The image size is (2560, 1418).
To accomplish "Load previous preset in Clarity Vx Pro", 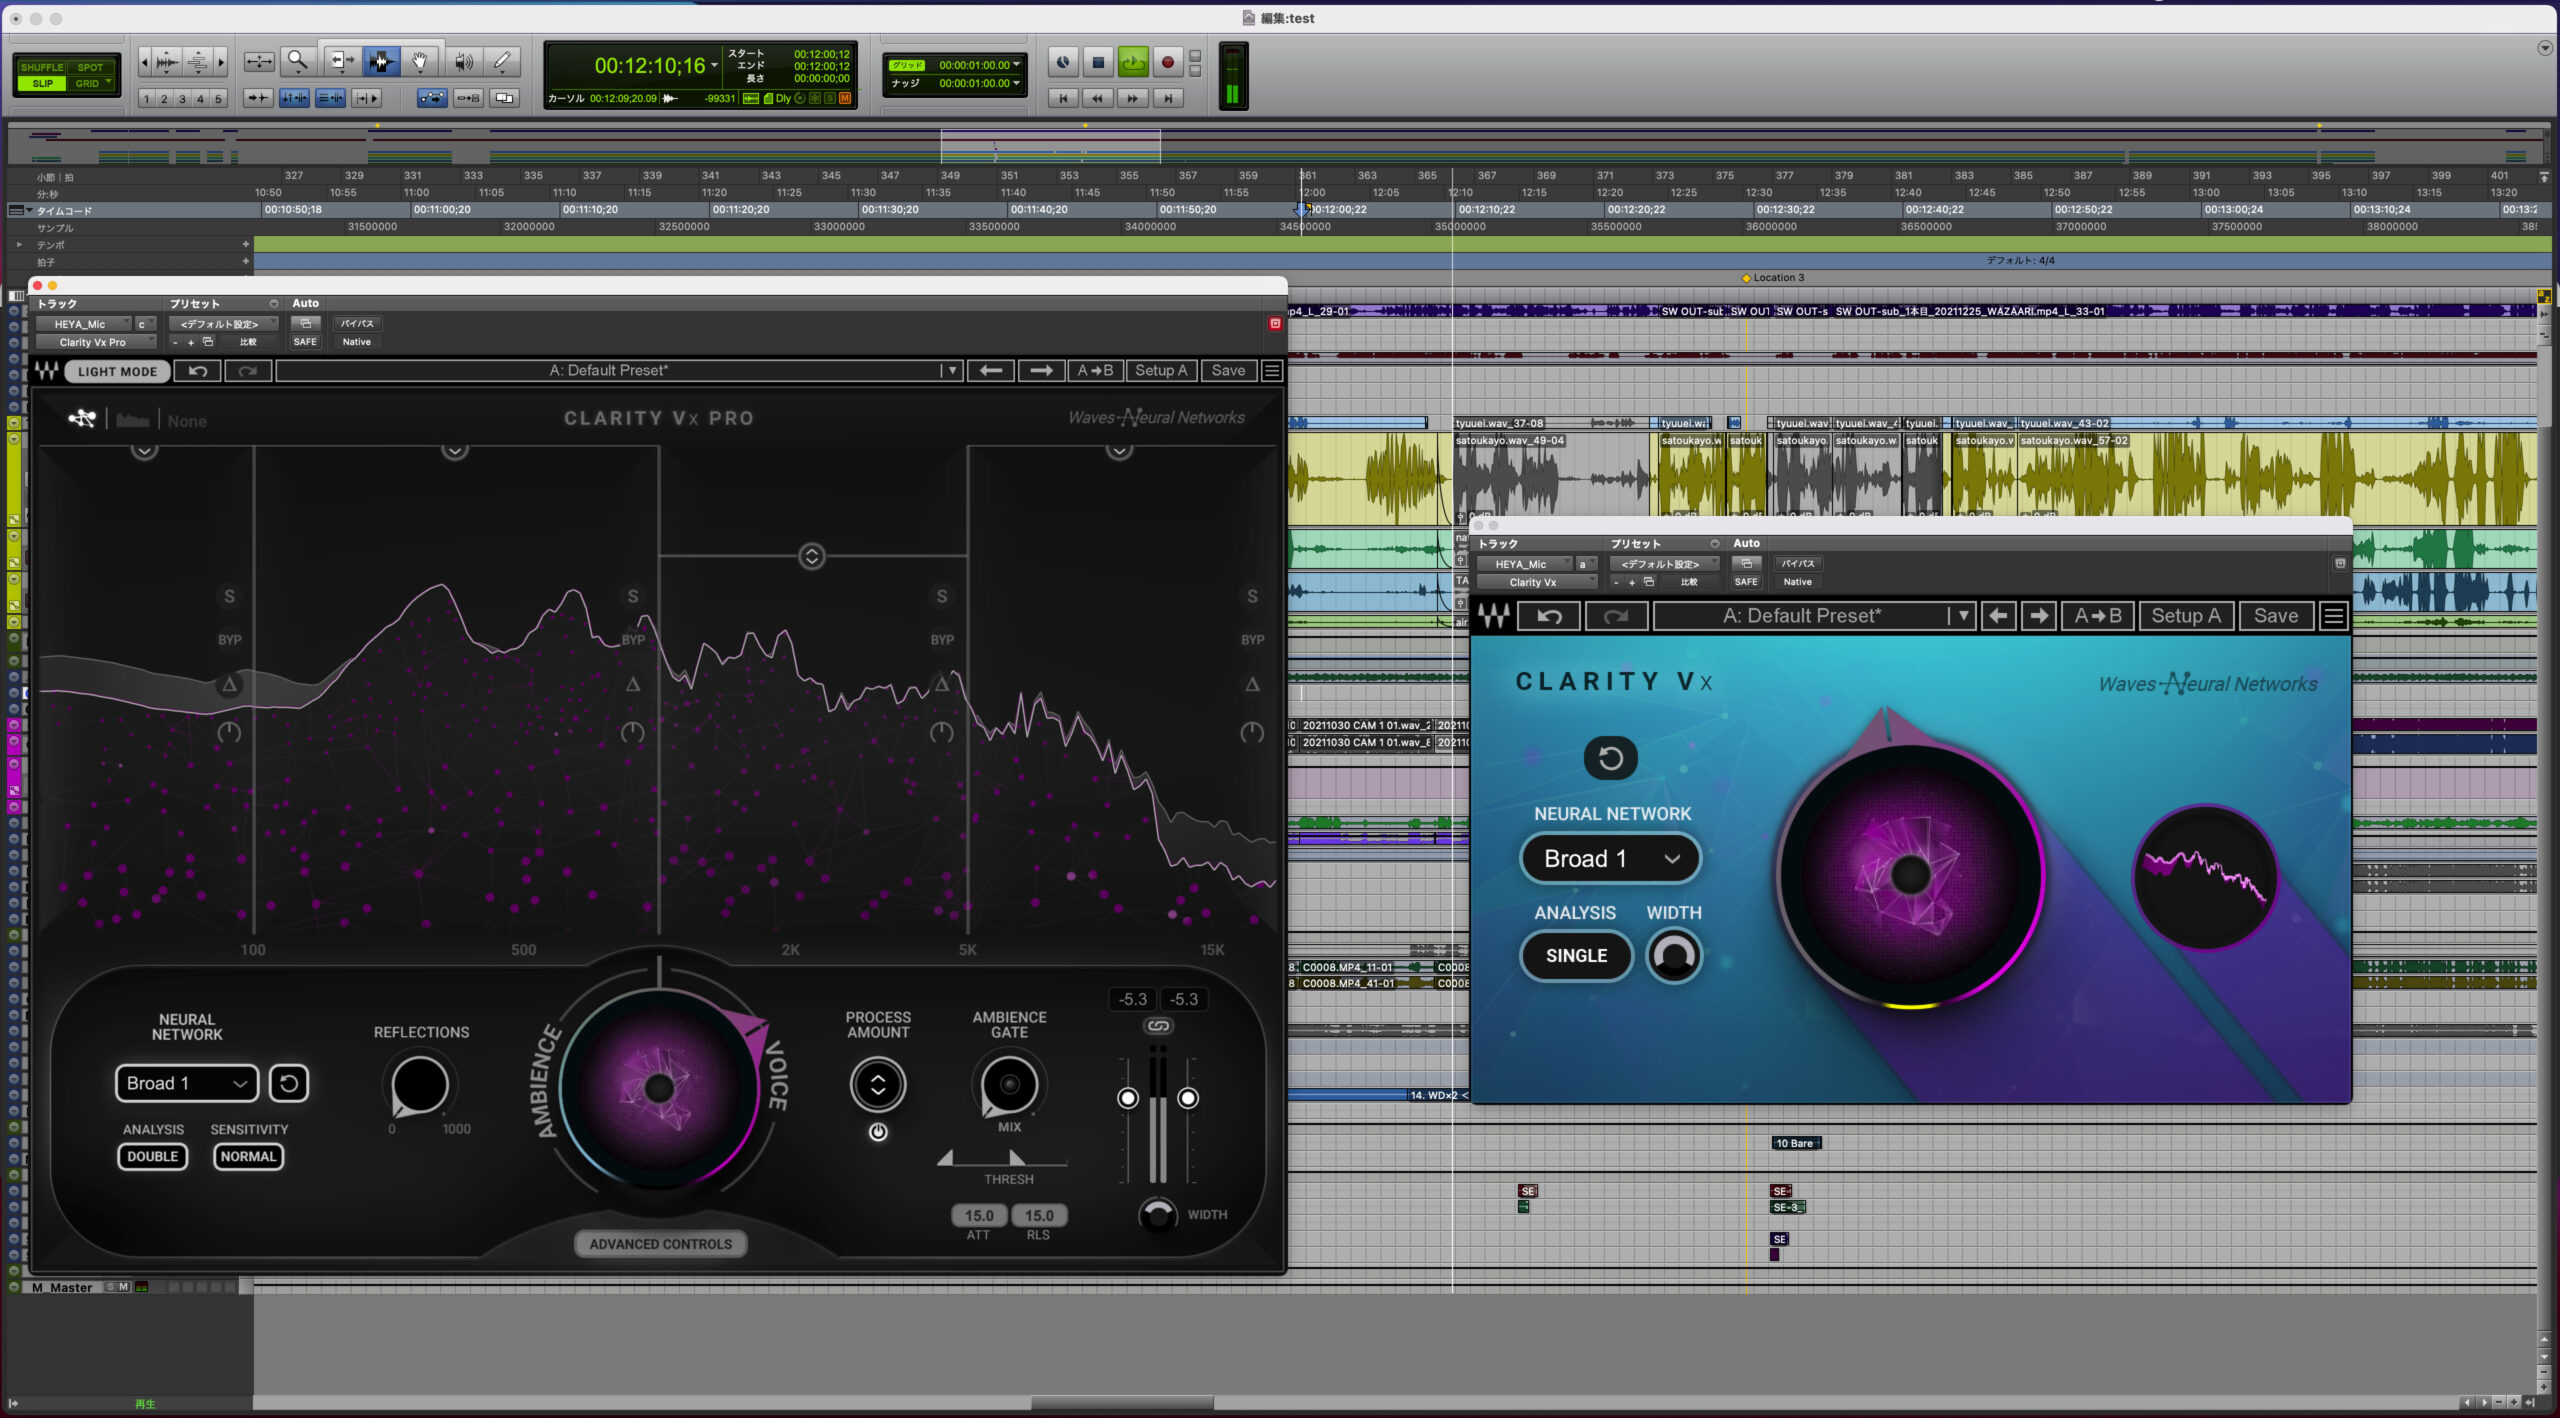I will [991, 371].
